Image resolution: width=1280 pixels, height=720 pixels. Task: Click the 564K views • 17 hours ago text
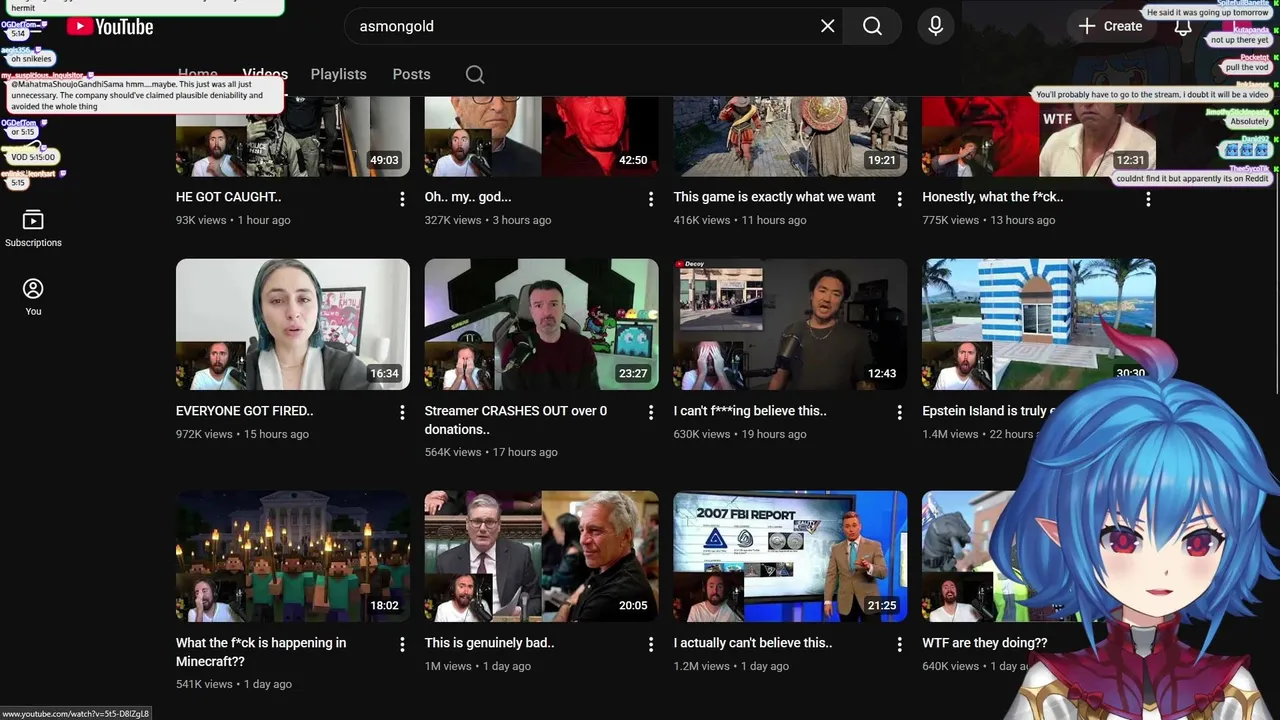click(x=491, y=452)
